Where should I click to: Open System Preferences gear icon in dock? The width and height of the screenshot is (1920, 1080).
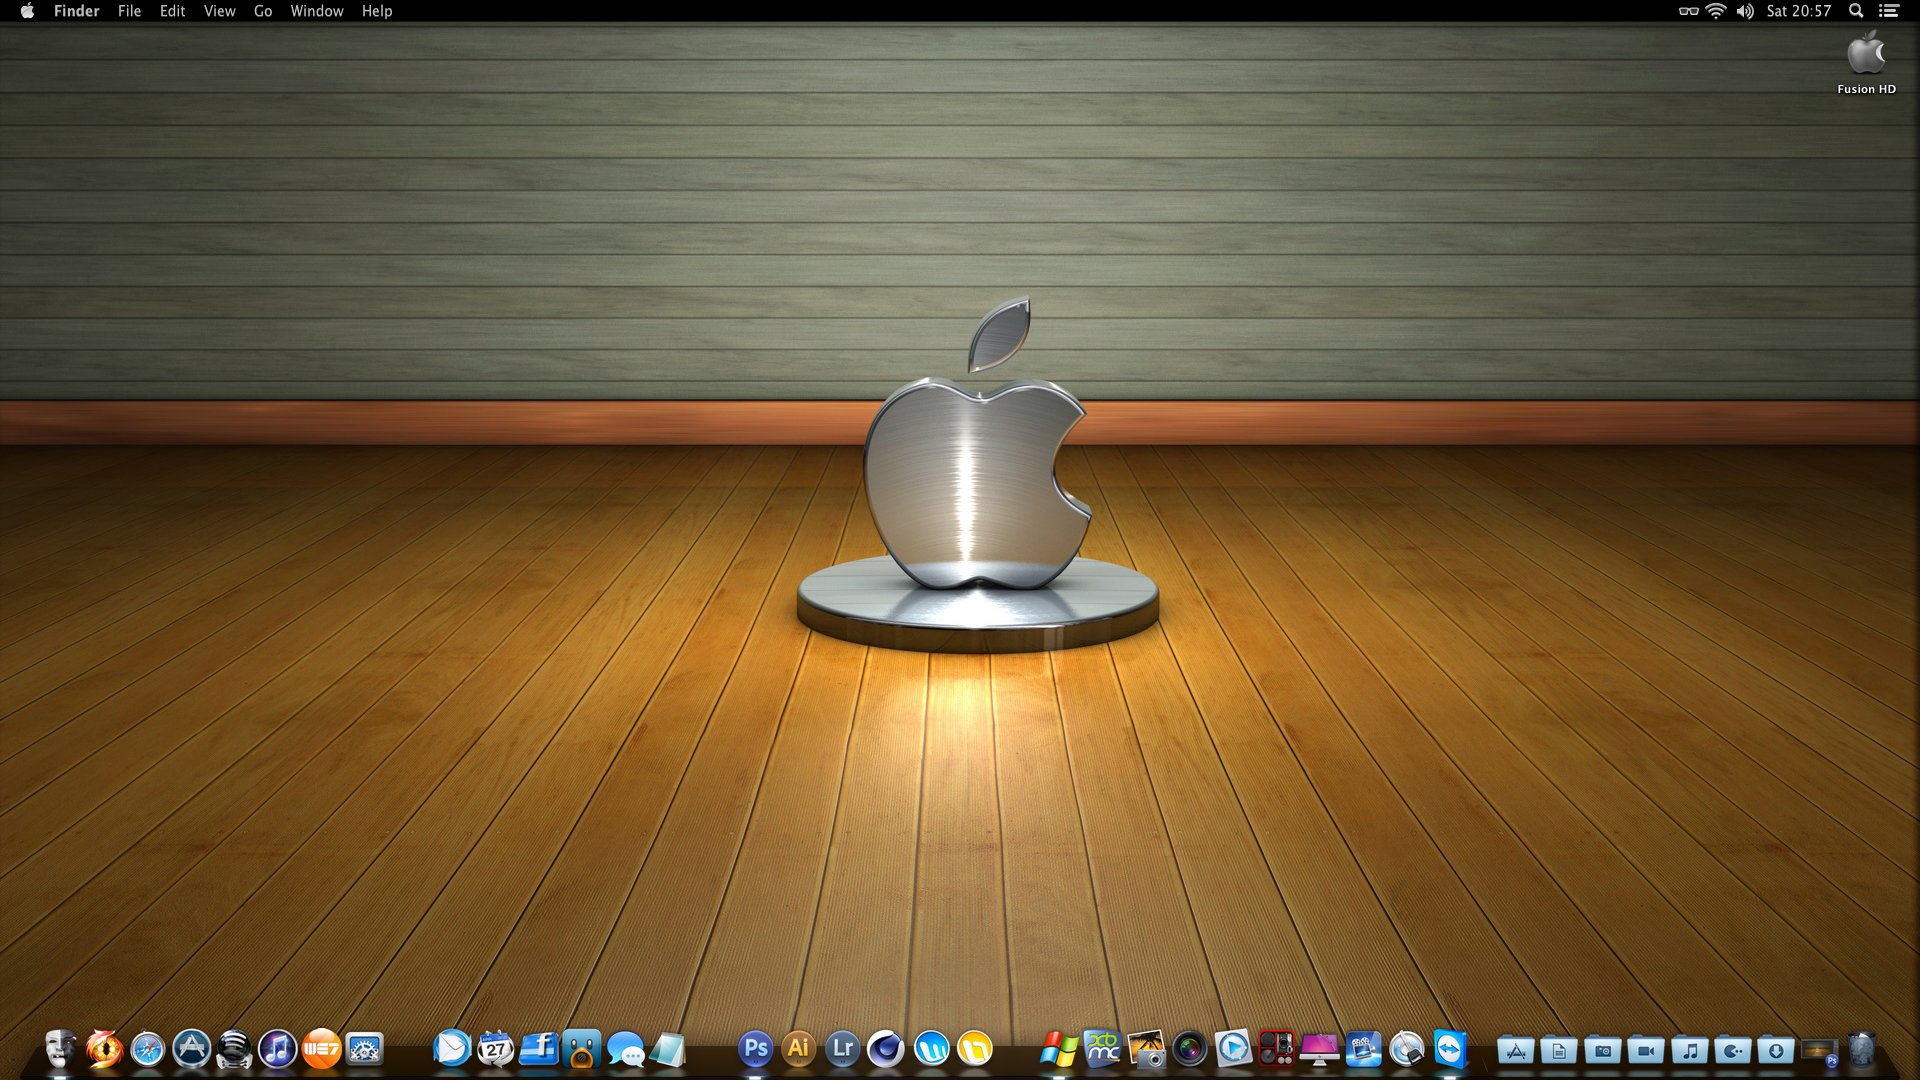pos(365,1049)
